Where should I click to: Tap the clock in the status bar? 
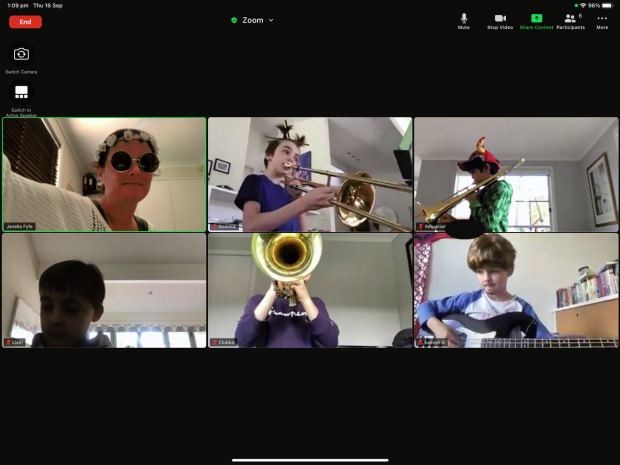(x=17, y=5)
